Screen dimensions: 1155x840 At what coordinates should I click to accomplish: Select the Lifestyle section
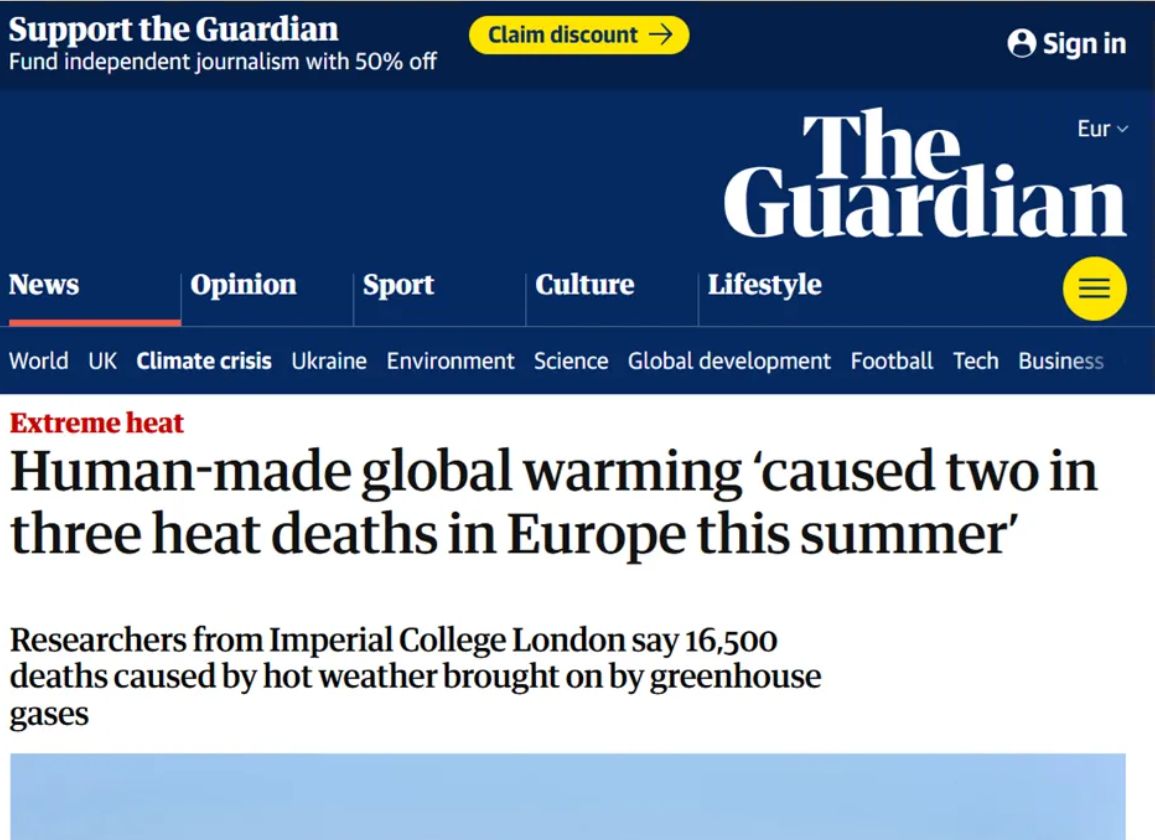764,285
